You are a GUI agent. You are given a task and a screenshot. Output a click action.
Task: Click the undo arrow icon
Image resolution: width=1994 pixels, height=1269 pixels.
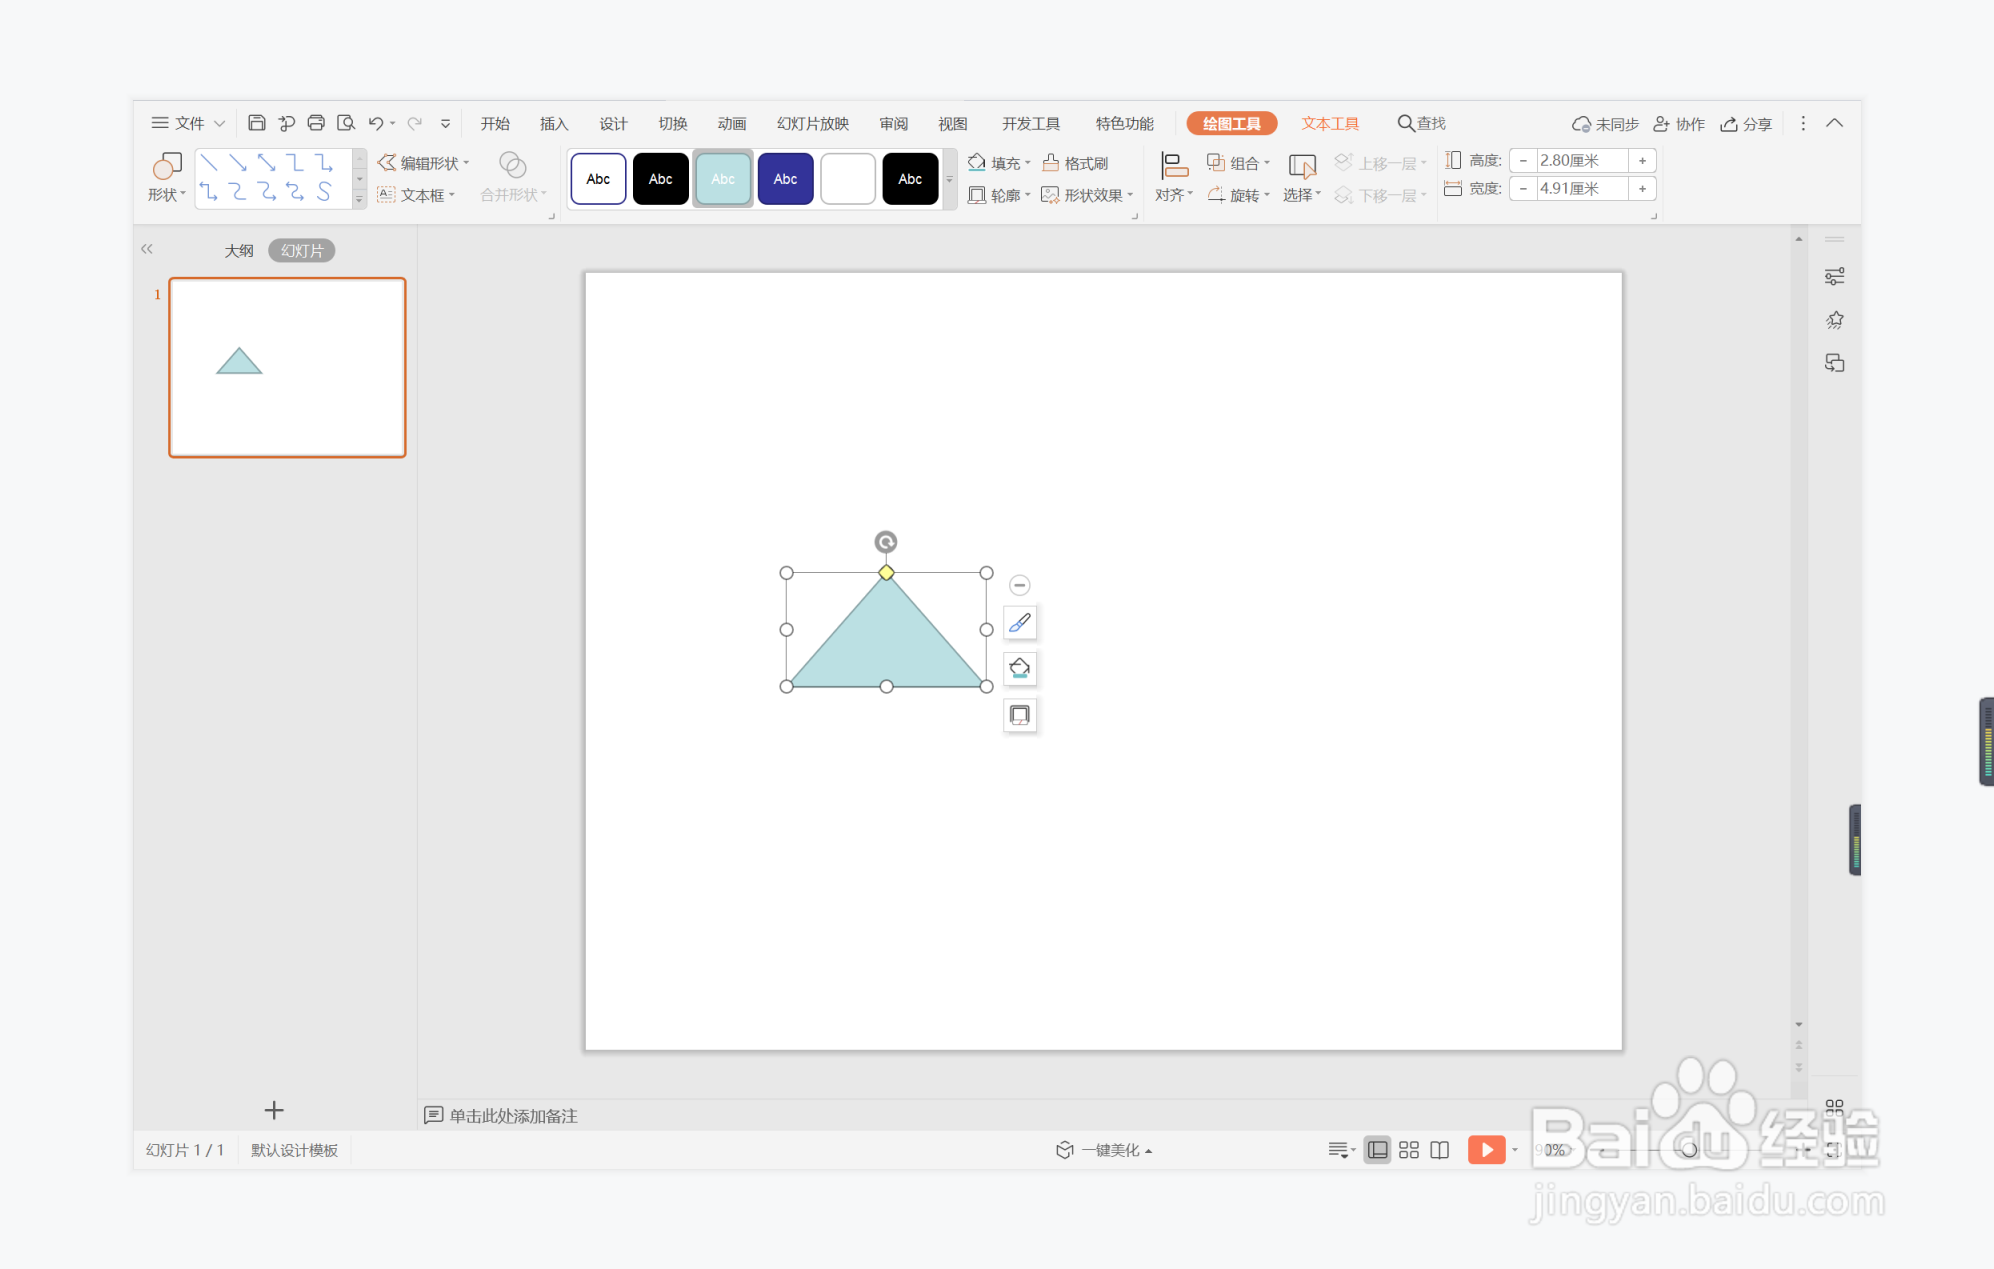[375, 123]
